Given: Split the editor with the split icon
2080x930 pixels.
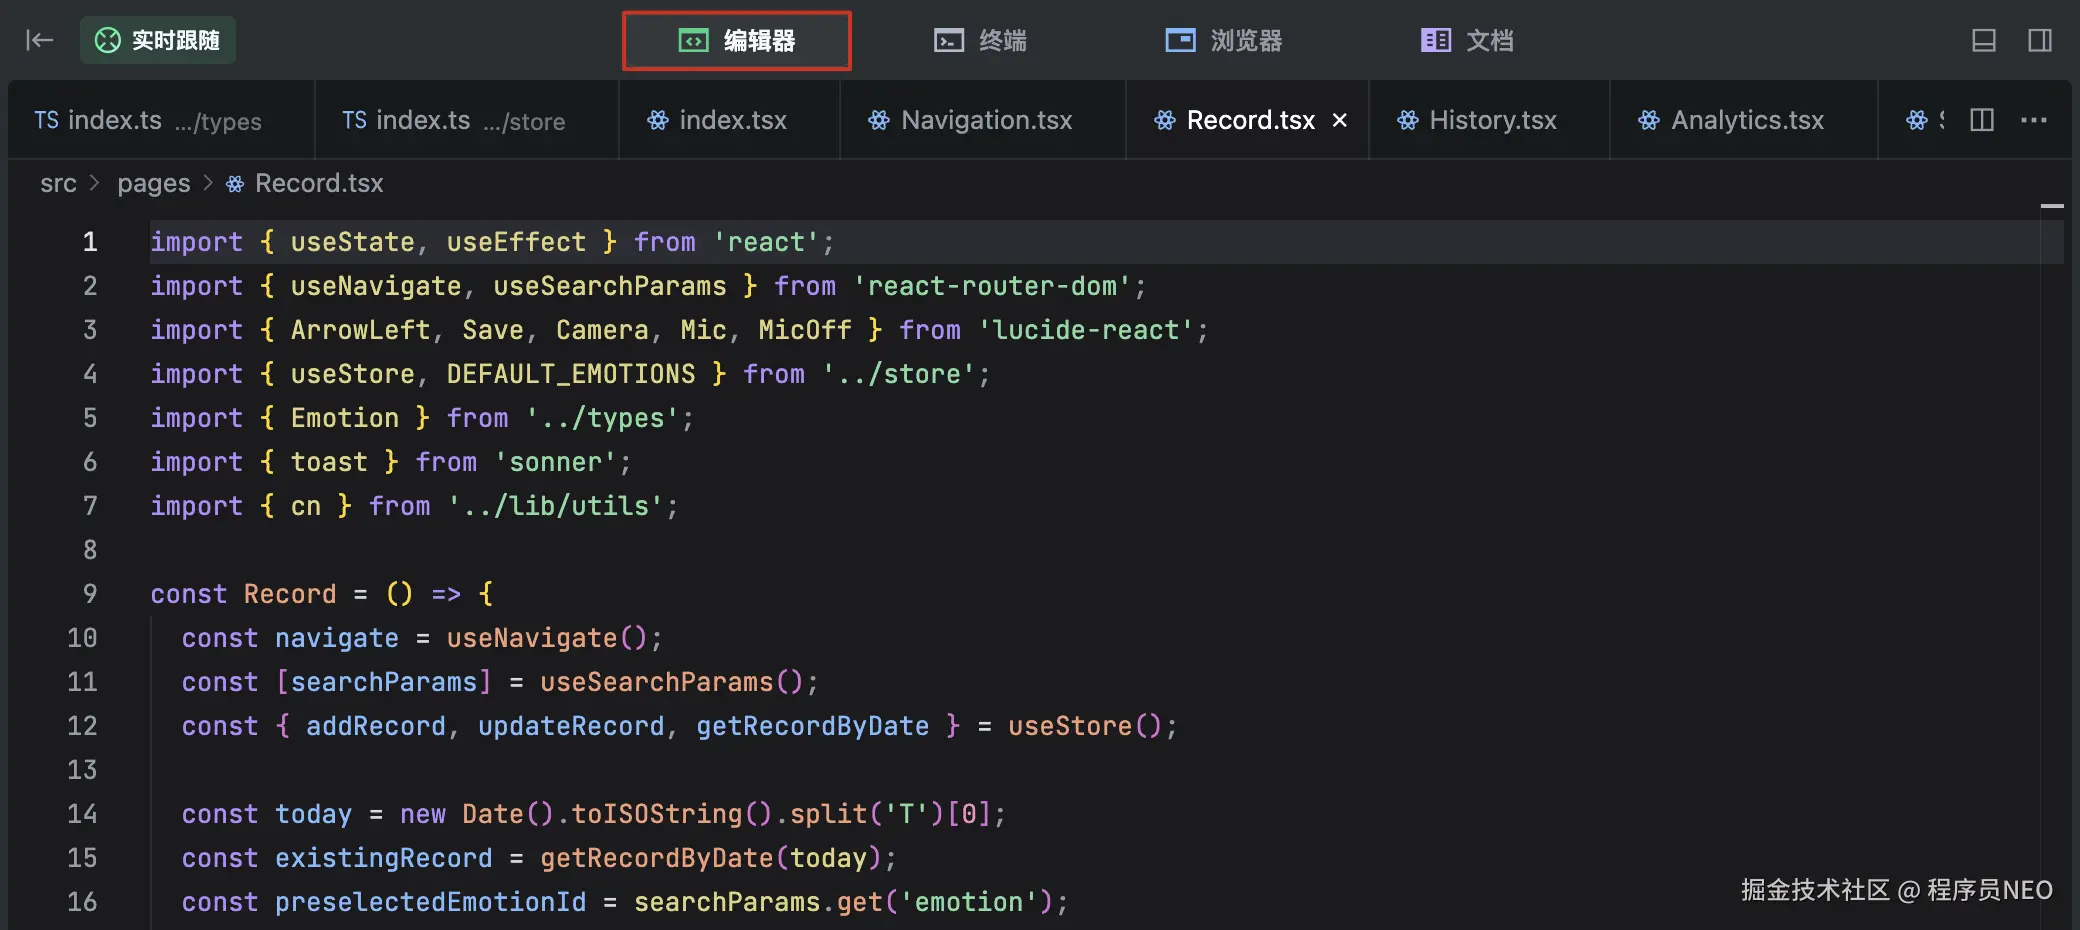Looking at the screenshot, I should pos(1982,120).
